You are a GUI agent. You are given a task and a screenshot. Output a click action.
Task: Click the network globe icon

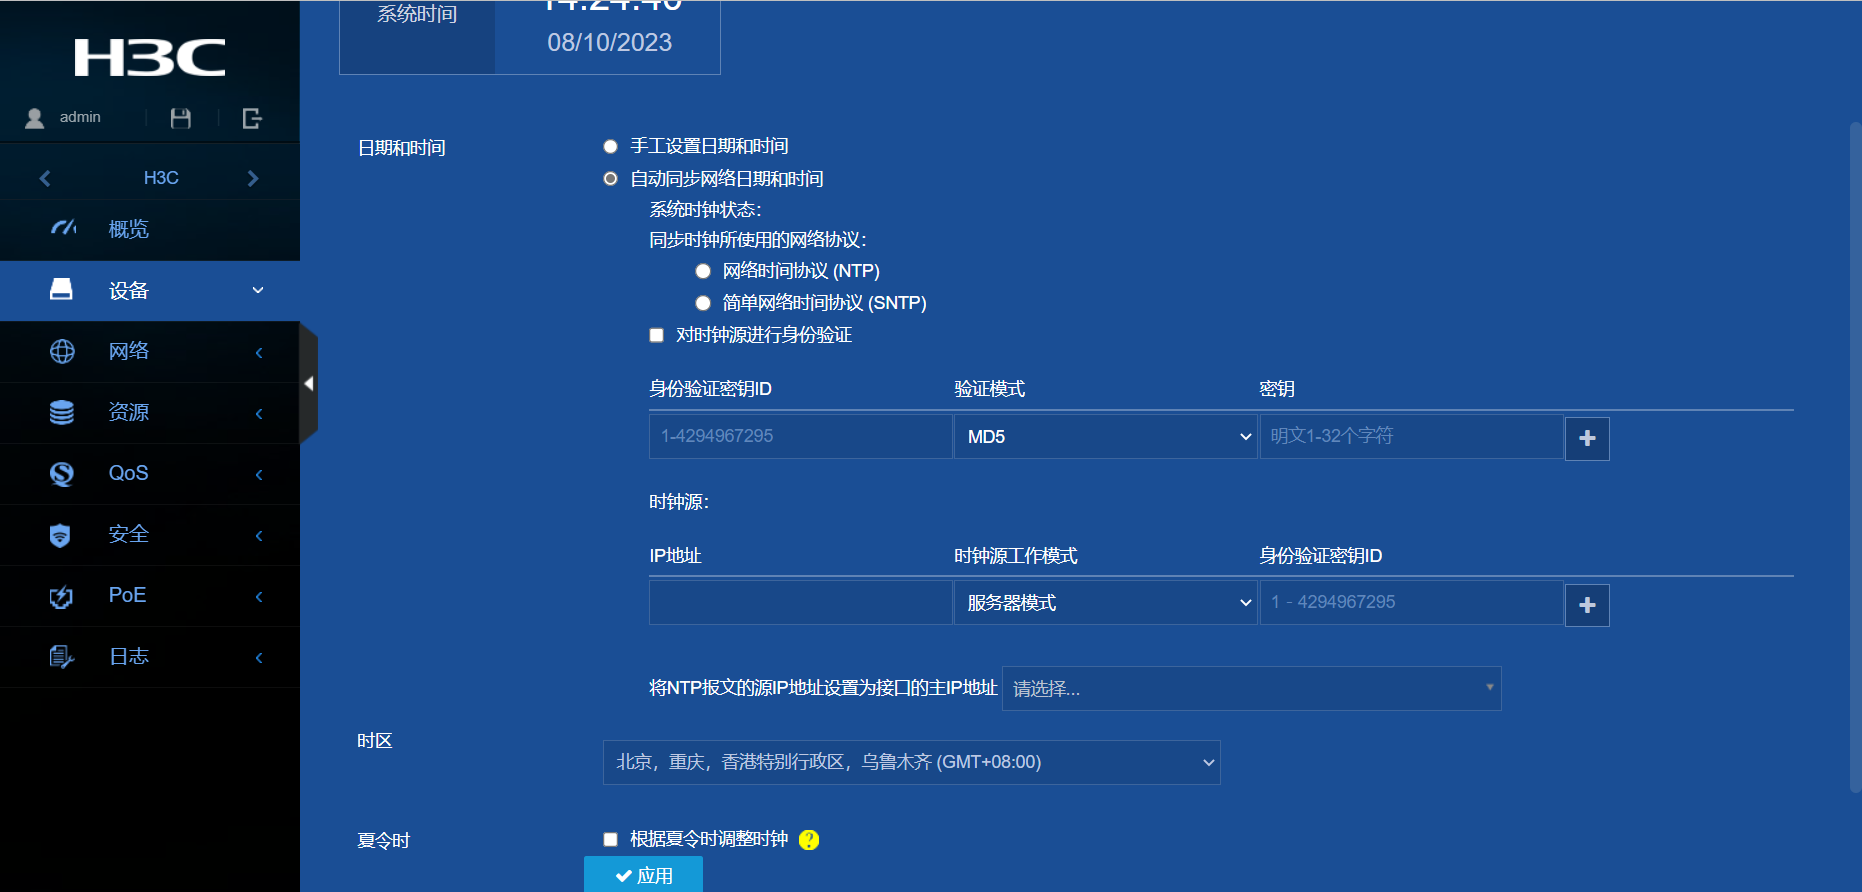click(x=62, y=351)
